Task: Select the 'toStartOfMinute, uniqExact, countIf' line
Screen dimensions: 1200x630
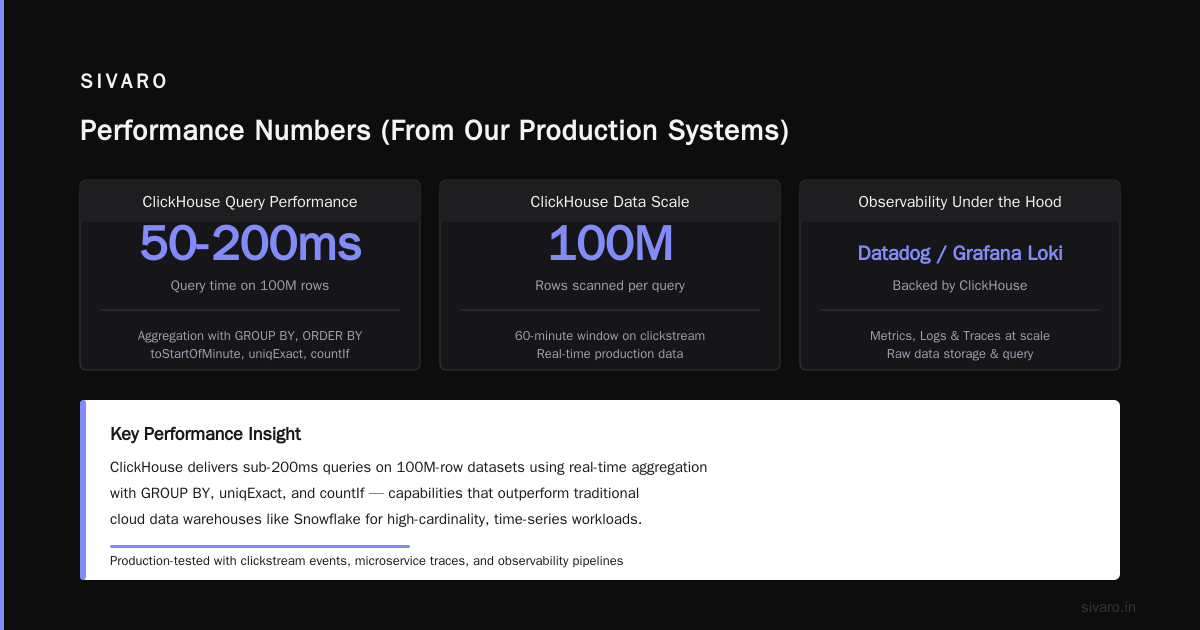Action: pos(250,354)
